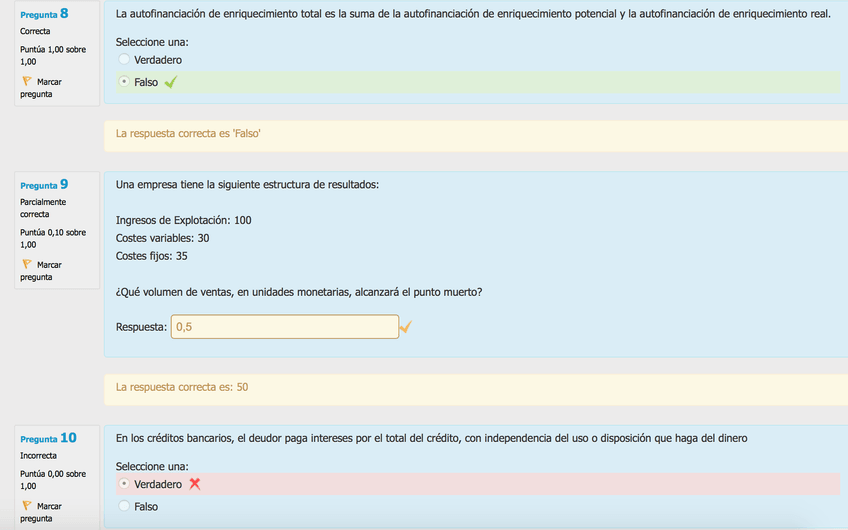Focus the Respuesta input field
The width and height of the screenshot is (848, 530).
pos(284,327)
